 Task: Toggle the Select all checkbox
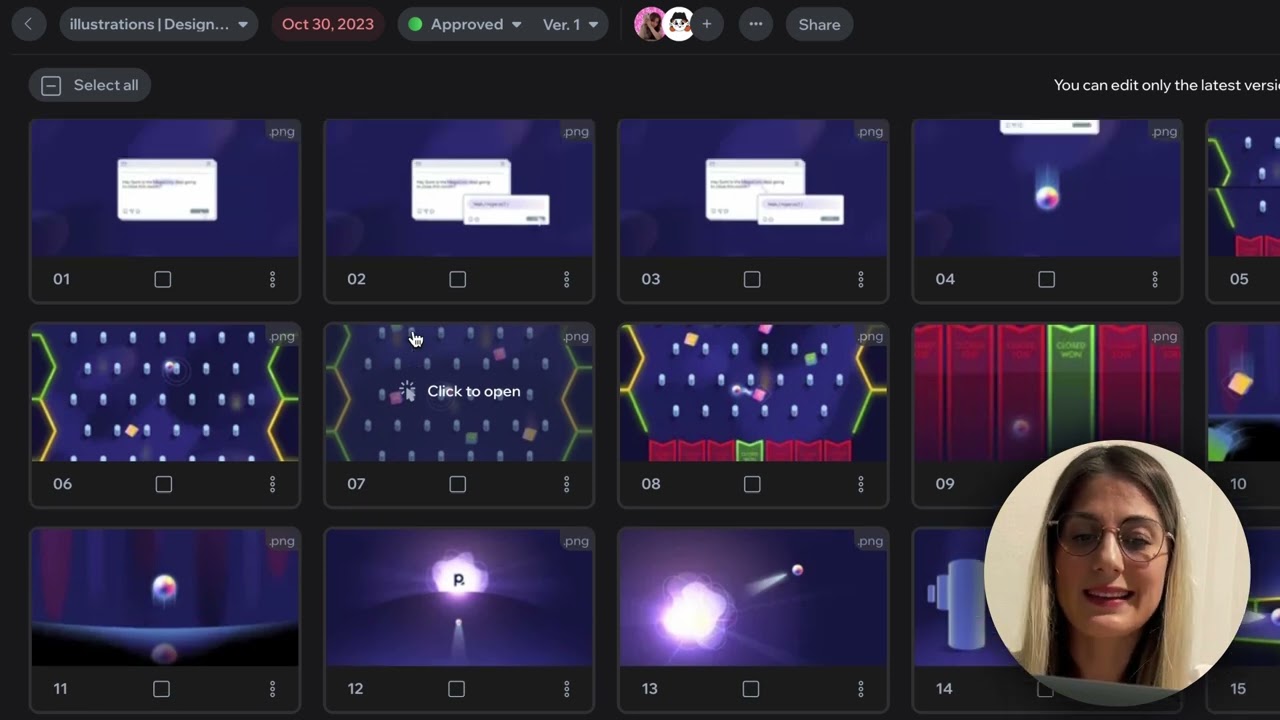[51, 85]
